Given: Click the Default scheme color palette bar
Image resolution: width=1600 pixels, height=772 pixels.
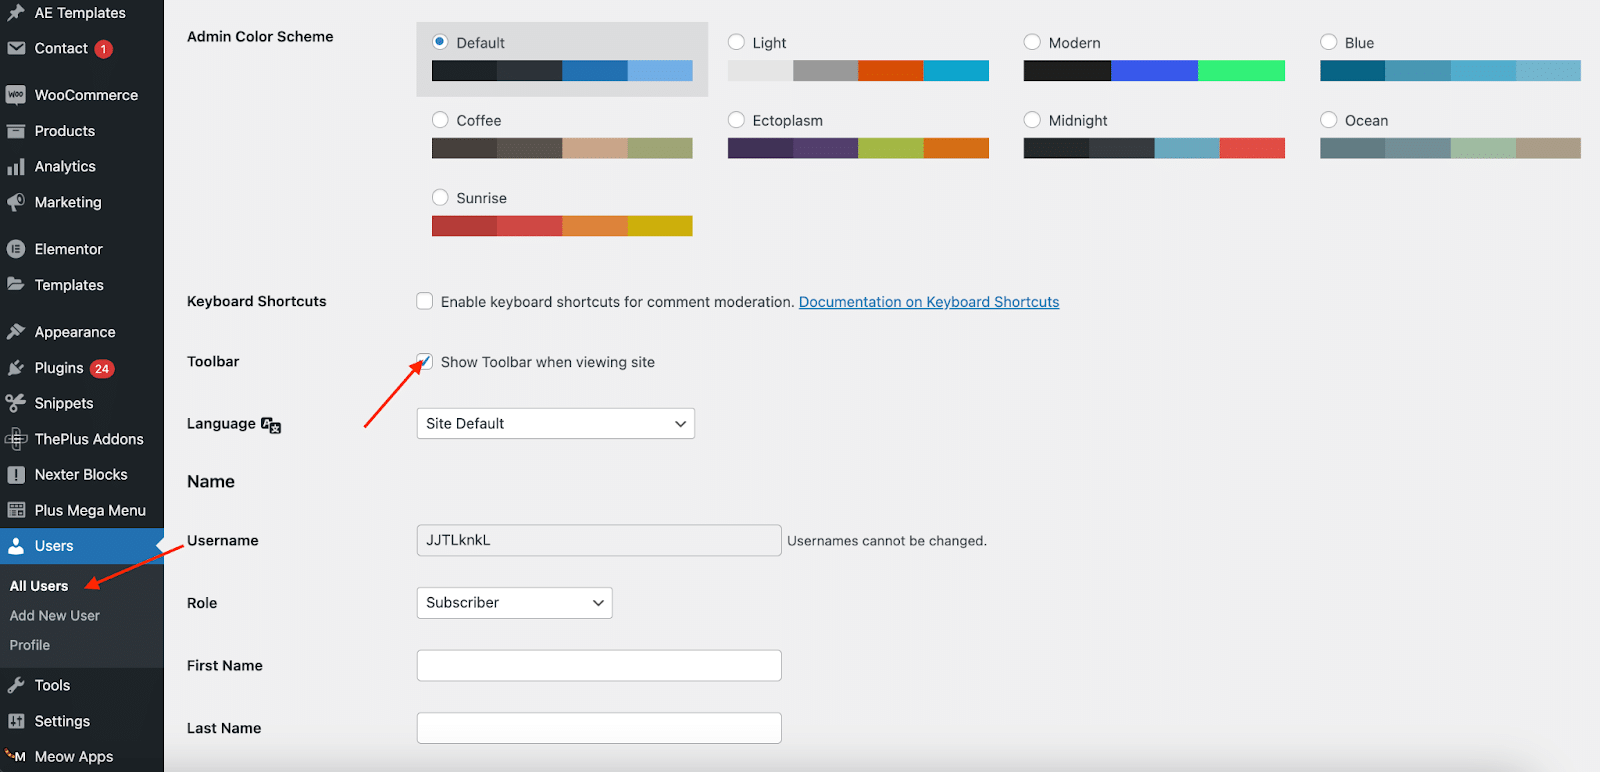Looking at the screenshot, I should (x=562, y=71).
